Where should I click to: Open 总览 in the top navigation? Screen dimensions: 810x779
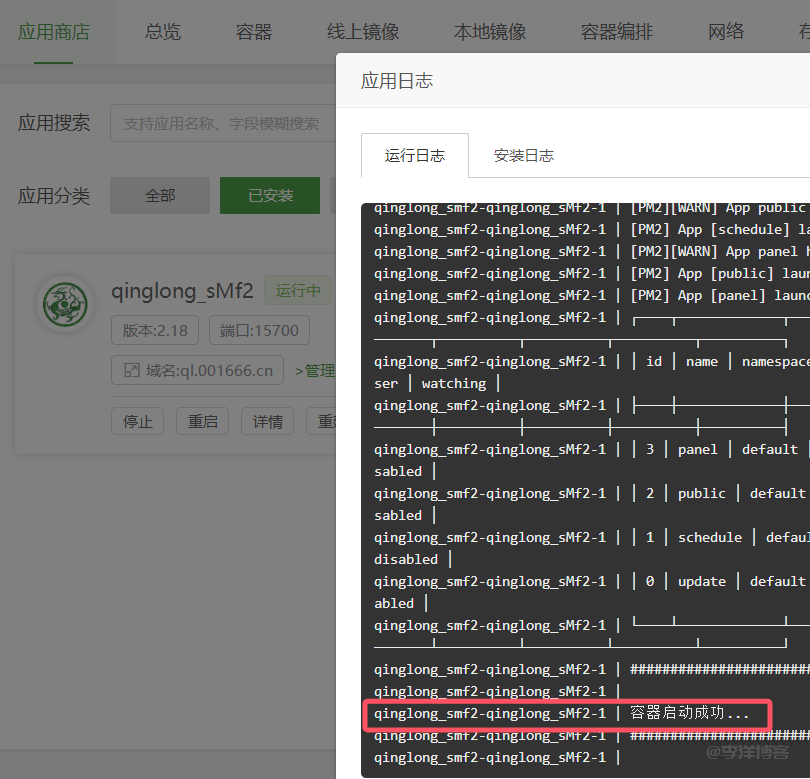(x=163, y=31)
